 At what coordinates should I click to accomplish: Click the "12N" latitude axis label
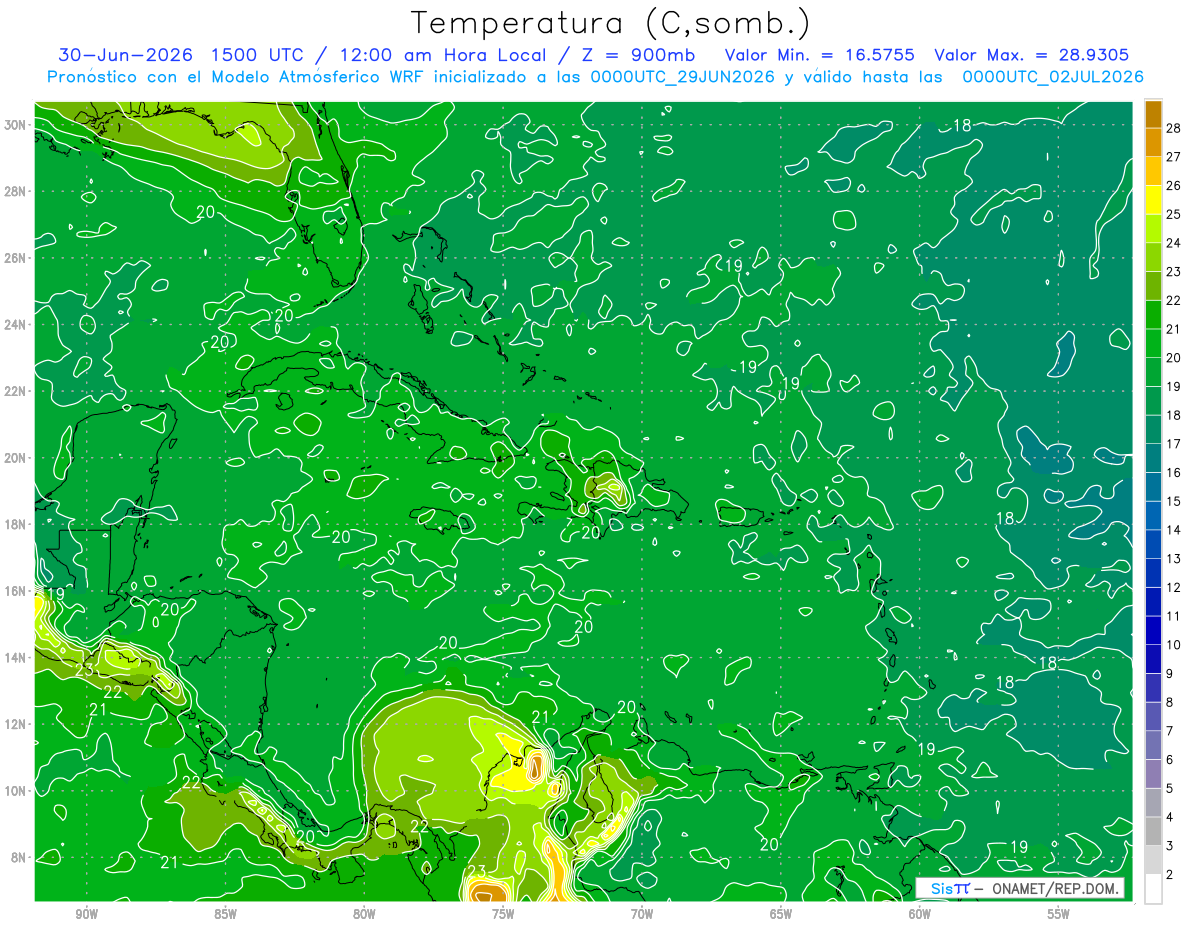coord(17,724)
